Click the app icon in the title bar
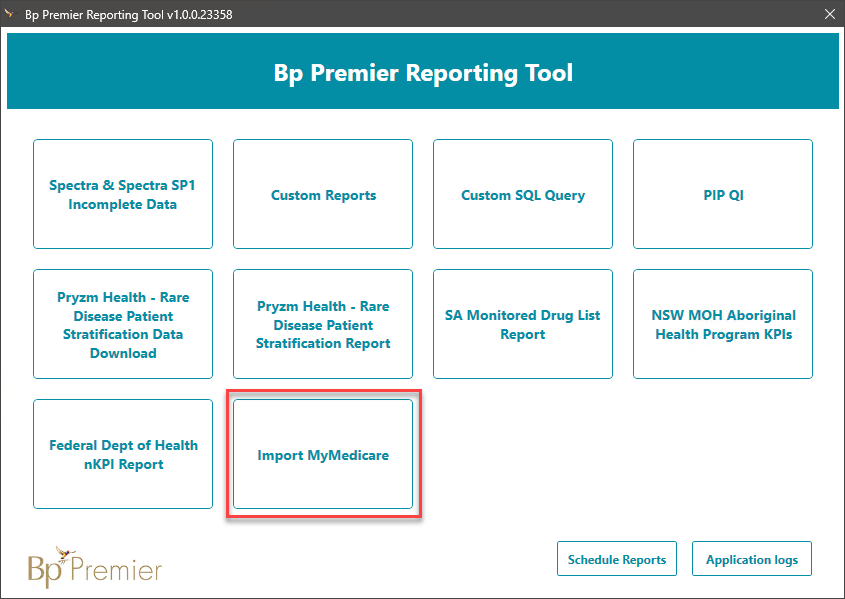Image resolution: width=845 pixels, height=599 pixels. click(x=10, y=13)
